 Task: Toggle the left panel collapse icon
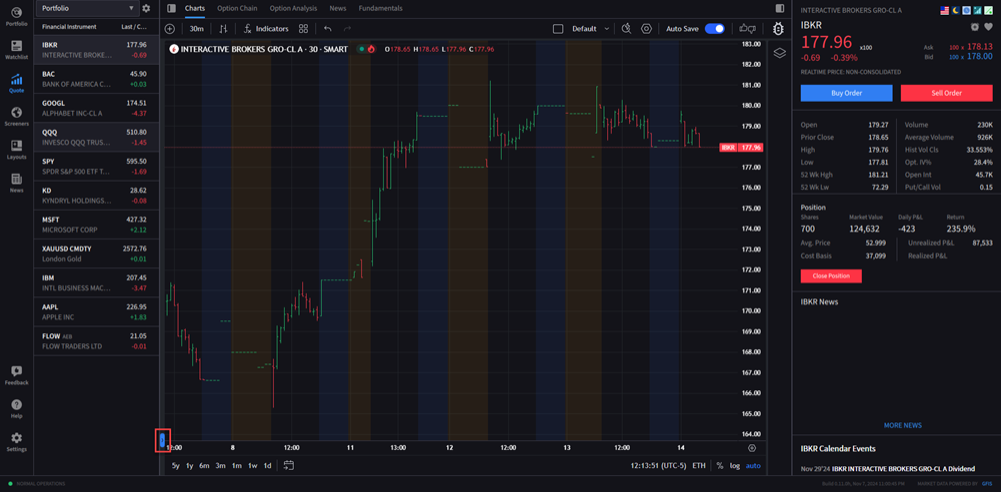(170, 8)
